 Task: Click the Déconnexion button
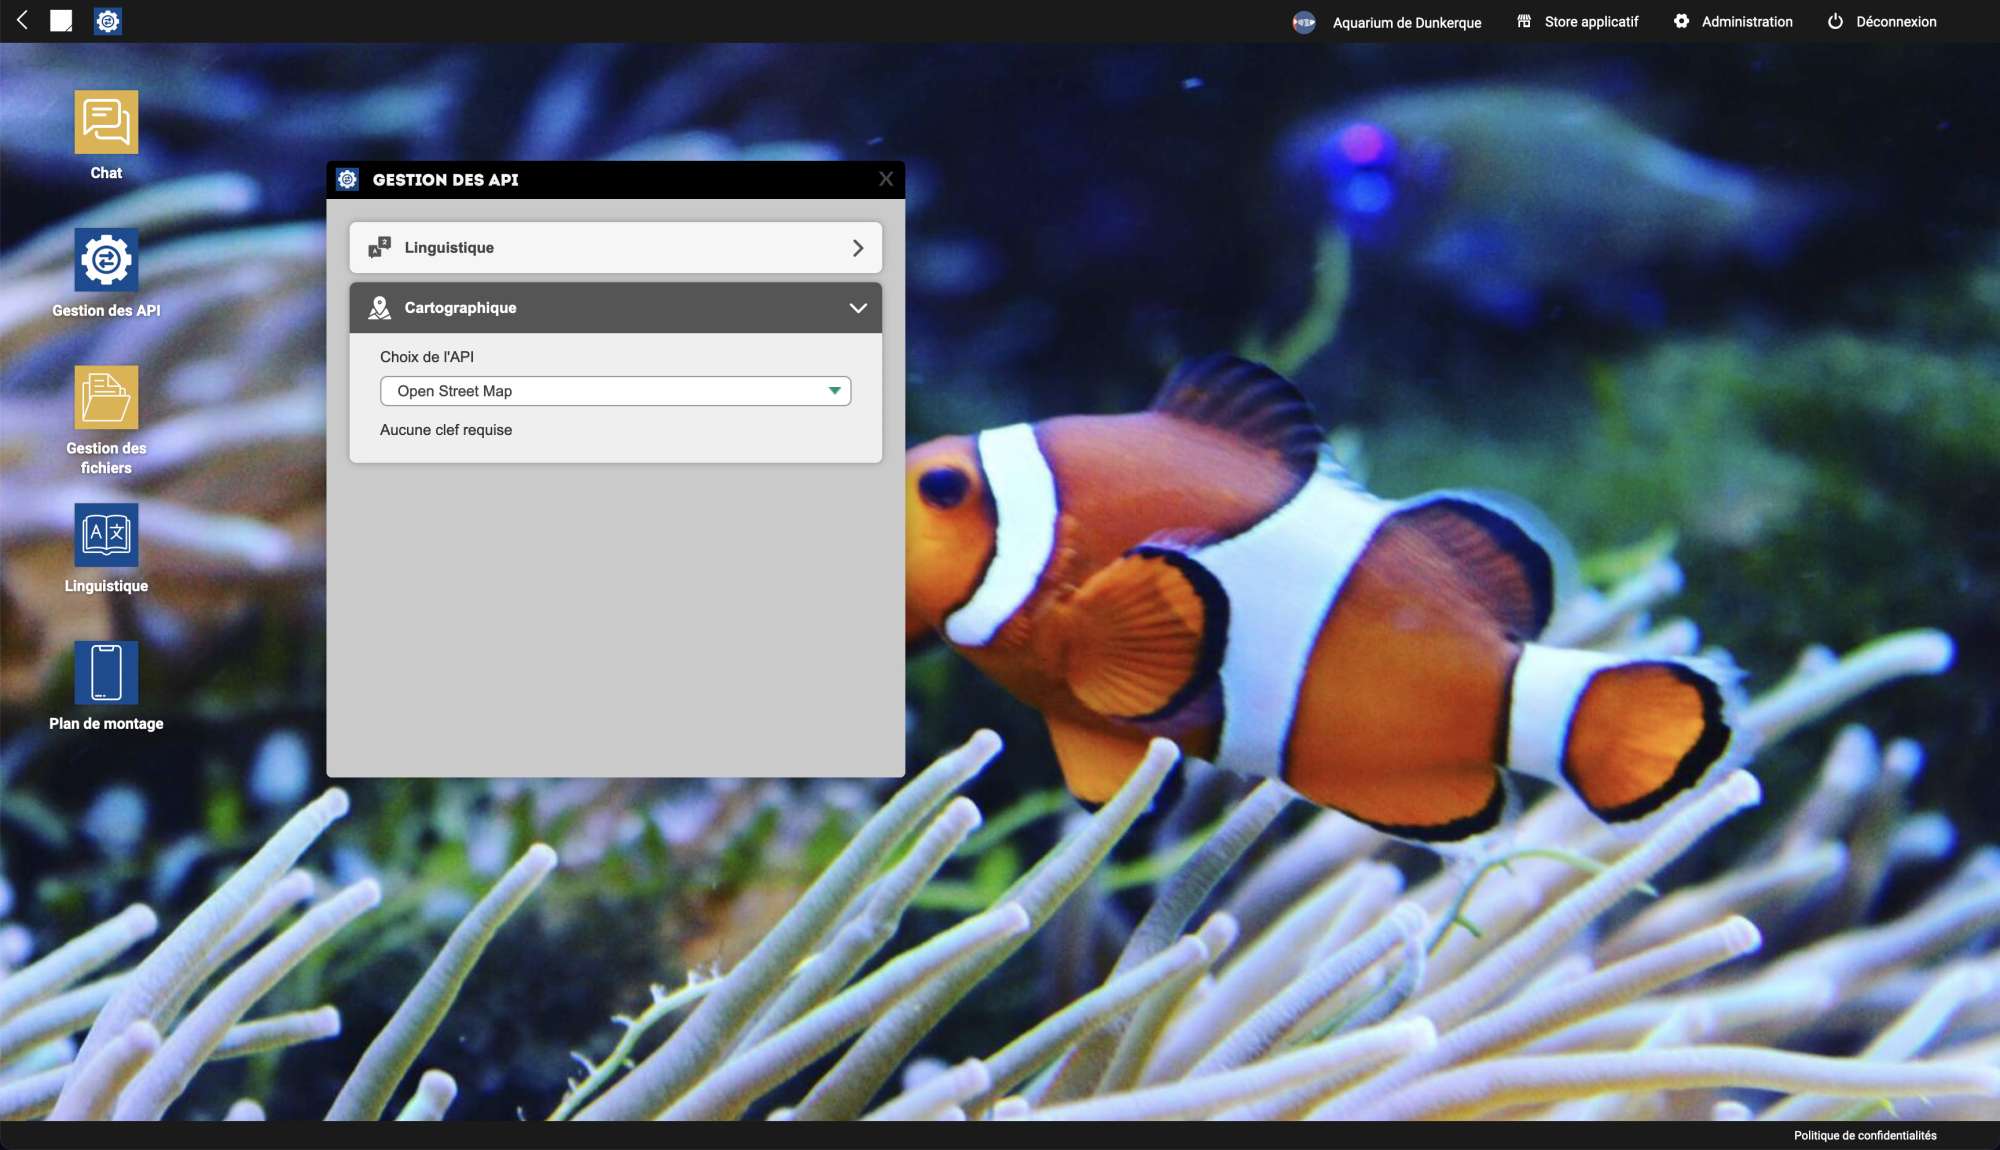pyautogui.click(x=1882, y=22)
